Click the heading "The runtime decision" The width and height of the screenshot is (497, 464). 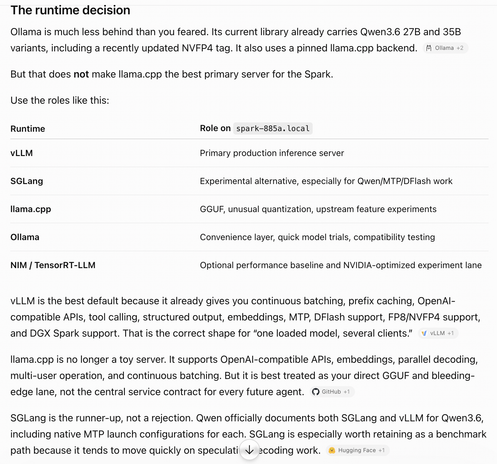(x=70, y=10)
